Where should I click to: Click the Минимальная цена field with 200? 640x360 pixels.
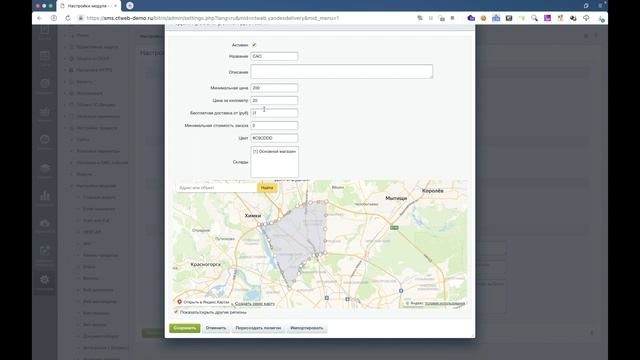click(x=274, y=88)
